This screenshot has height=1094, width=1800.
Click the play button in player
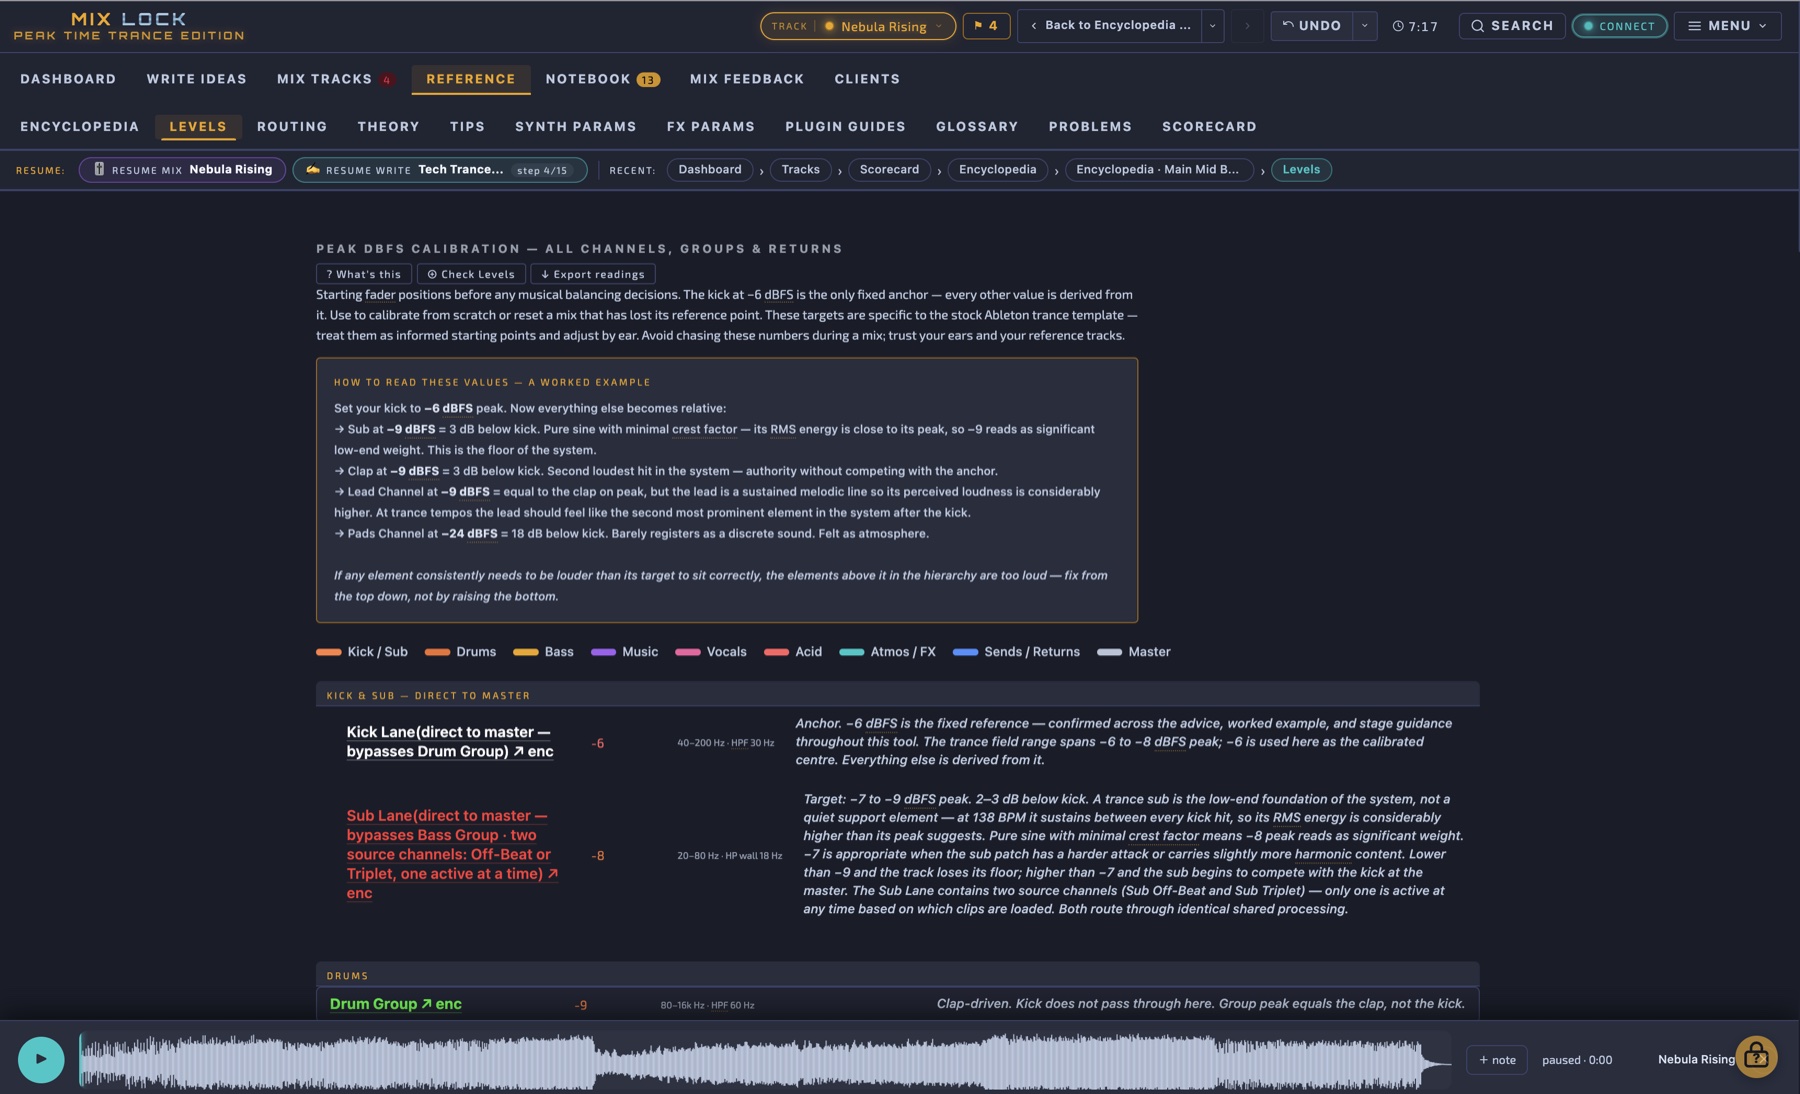point(41,1059)
